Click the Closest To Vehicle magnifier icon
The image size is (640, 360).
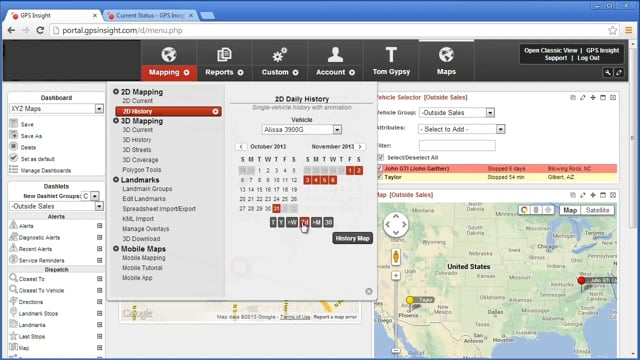13,289
